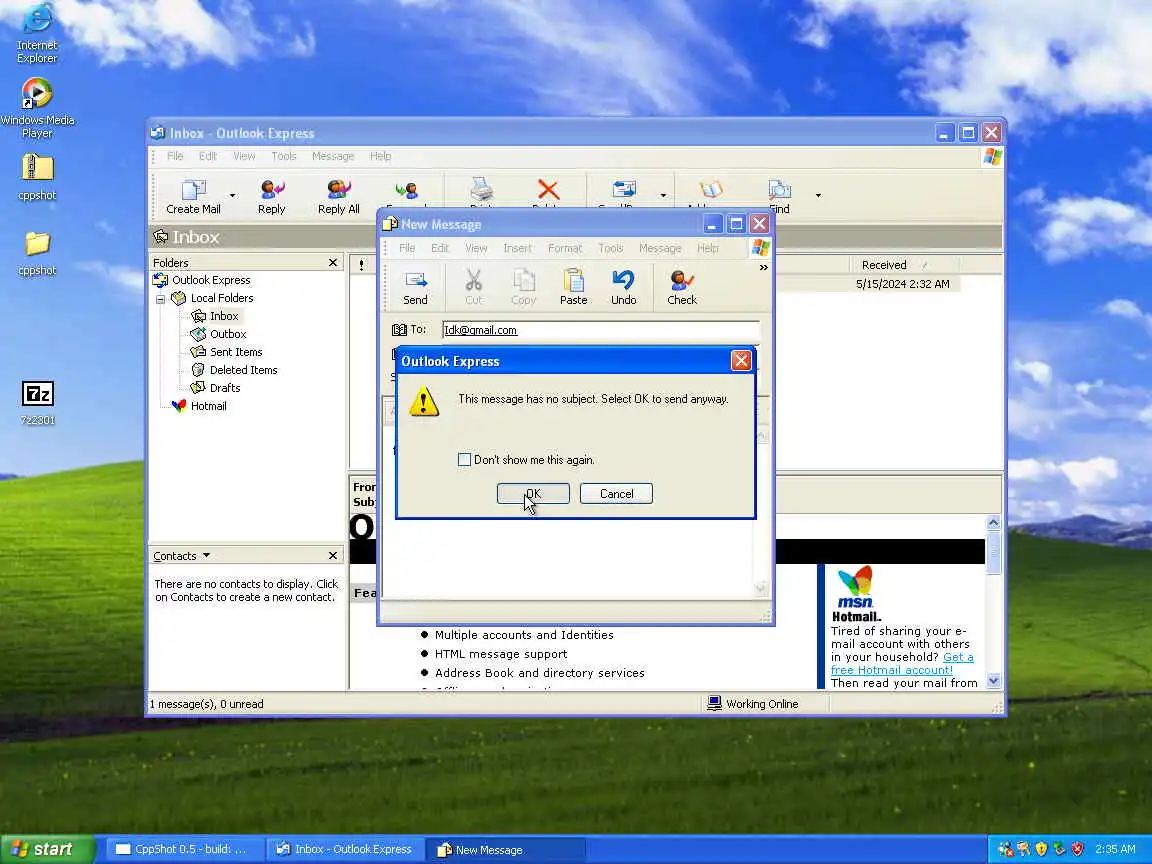Sort by the priority exclamation column header
This screenshot has height=864, width=1152.
[361, 265]
